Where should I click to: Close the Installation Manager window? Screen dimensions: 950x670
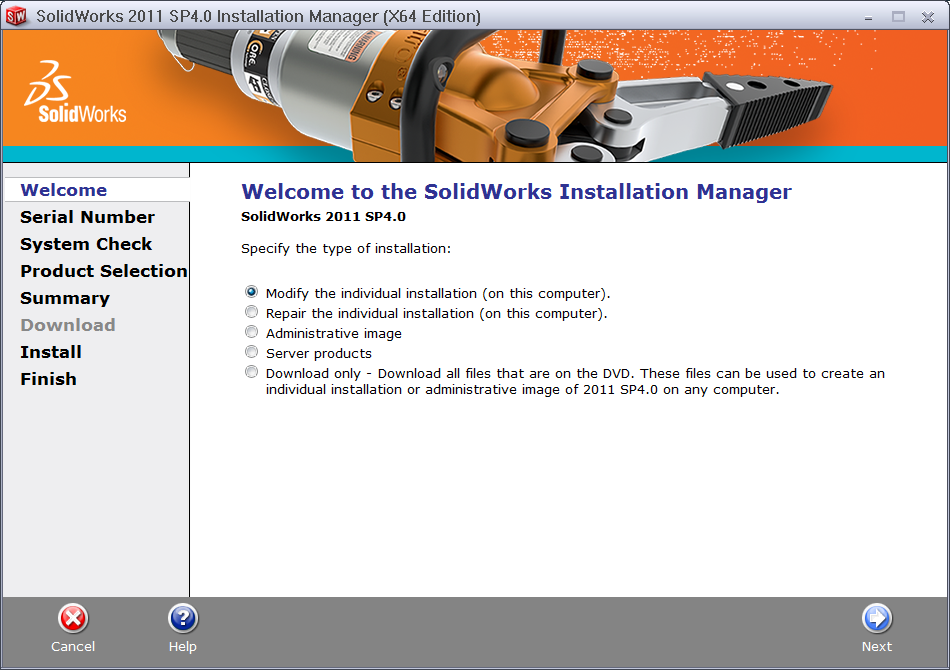click(928, 17)
